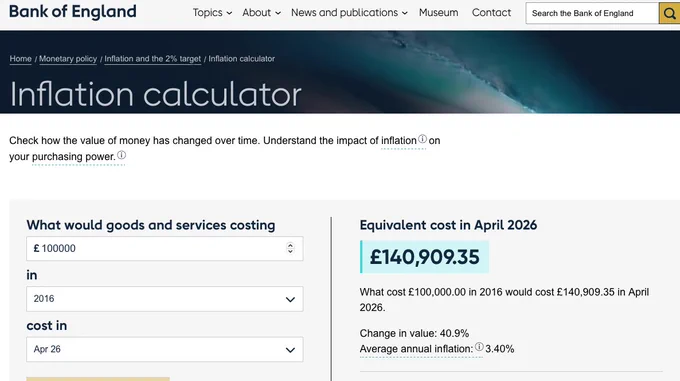
Task: Open the purchasing power info icon
Action: tap(121, 155)
